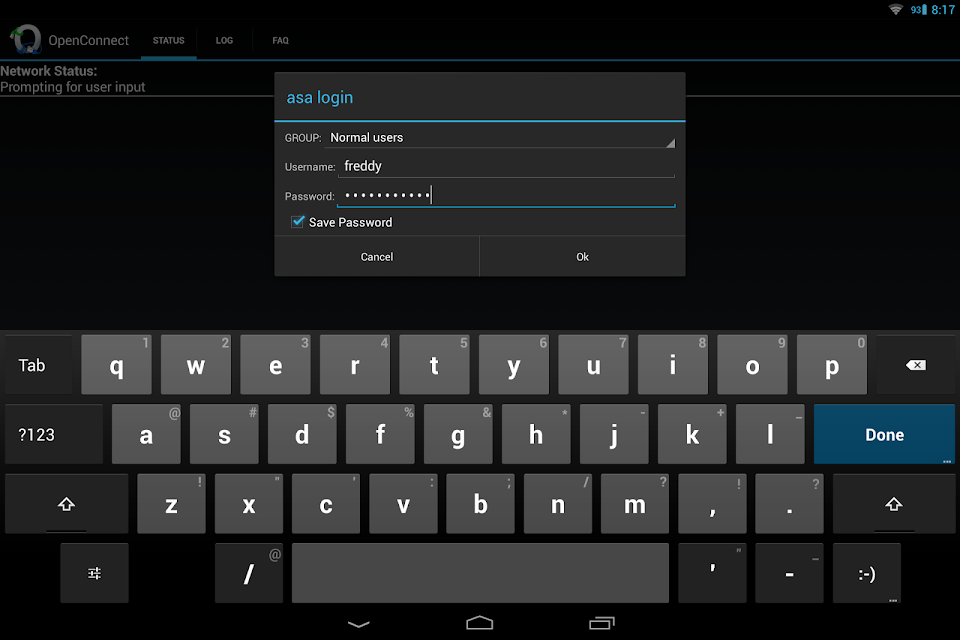960x640 pixels.
Task: Uncheck the Save Password checkbox
Action: coord(298,222)
